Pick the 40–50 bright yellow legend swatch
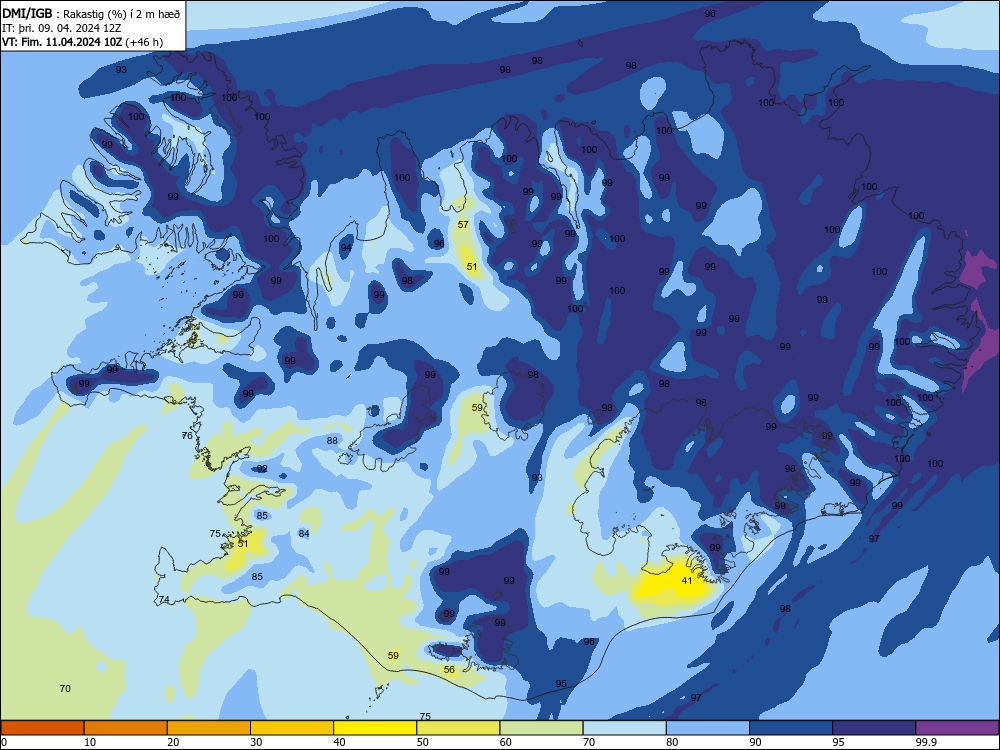Viewport: 1000px width, 750px height. point(375,728)
